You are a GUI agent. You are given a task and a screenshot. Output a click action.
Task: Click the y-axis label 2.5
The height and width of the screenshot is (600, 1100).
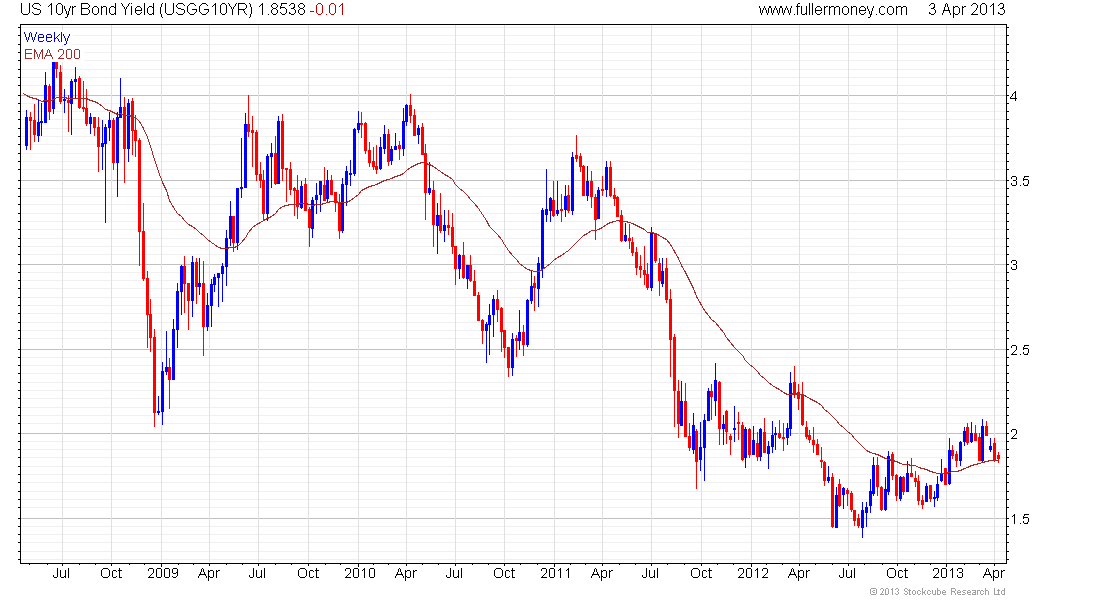[x=1019, y=350]
